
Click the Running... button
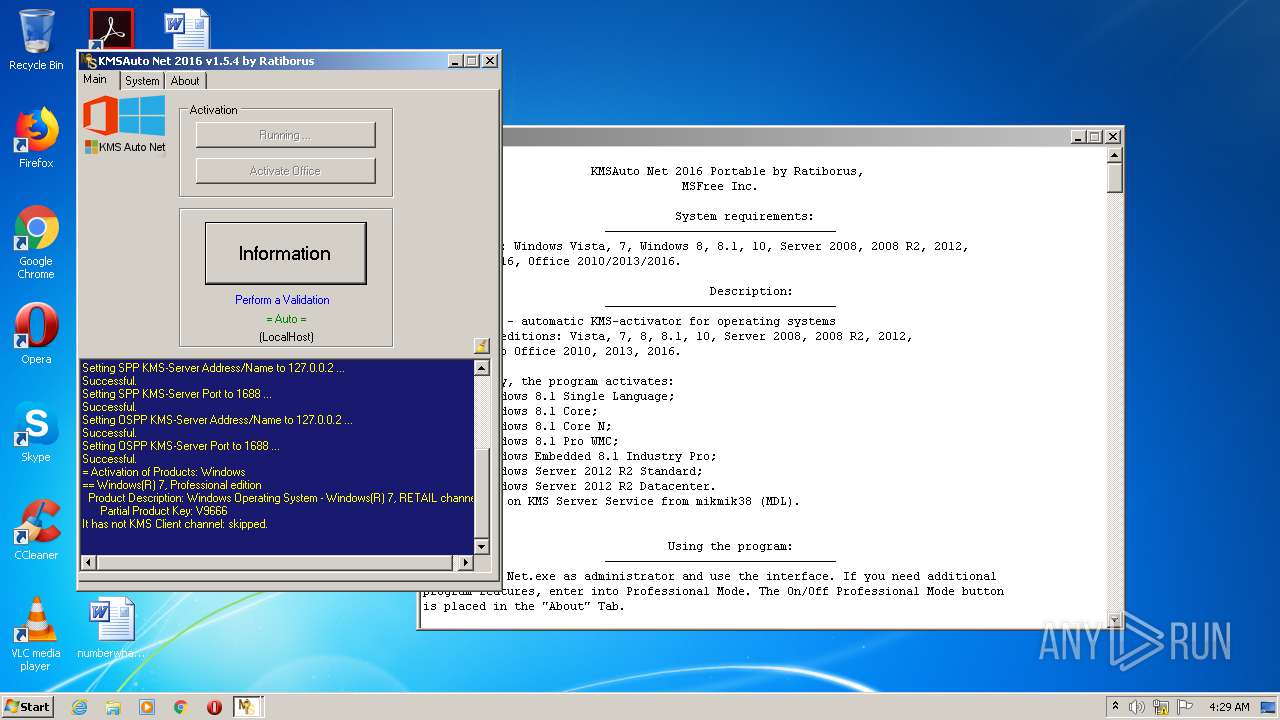285,135
